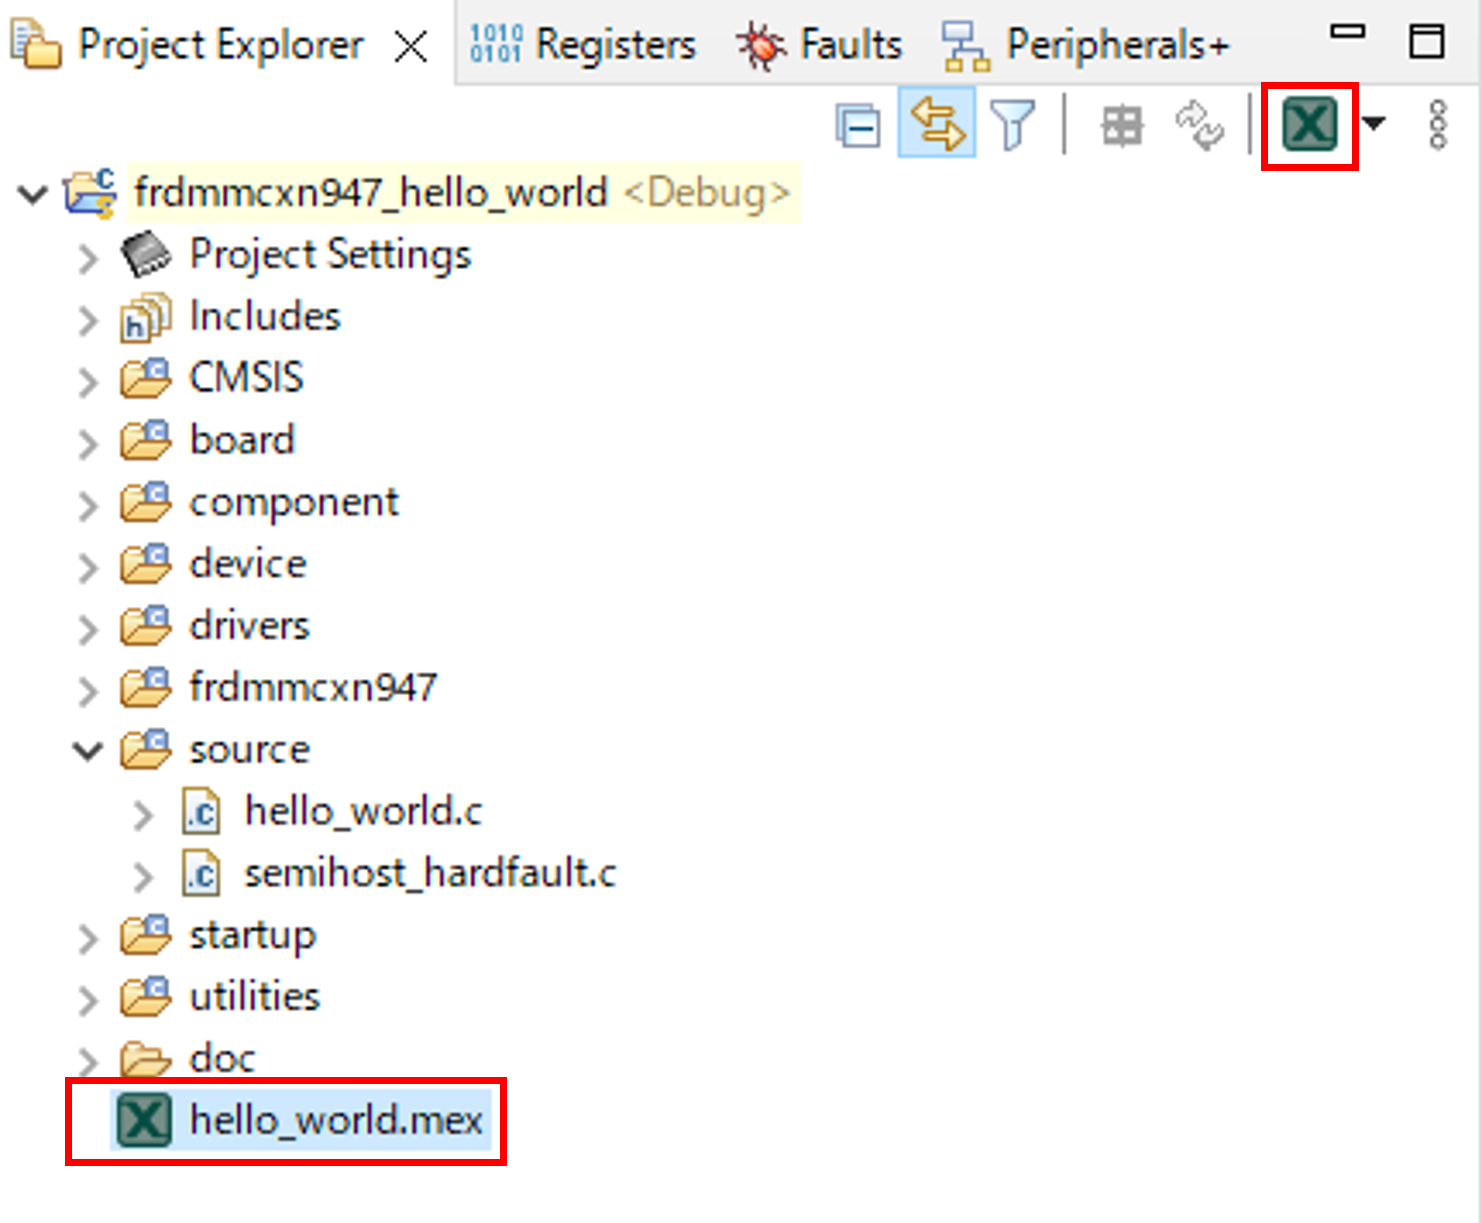This screenshot has height=1223, width=1482.
Task: Click the Includes folder icon
Action: (x=146, y=318)
